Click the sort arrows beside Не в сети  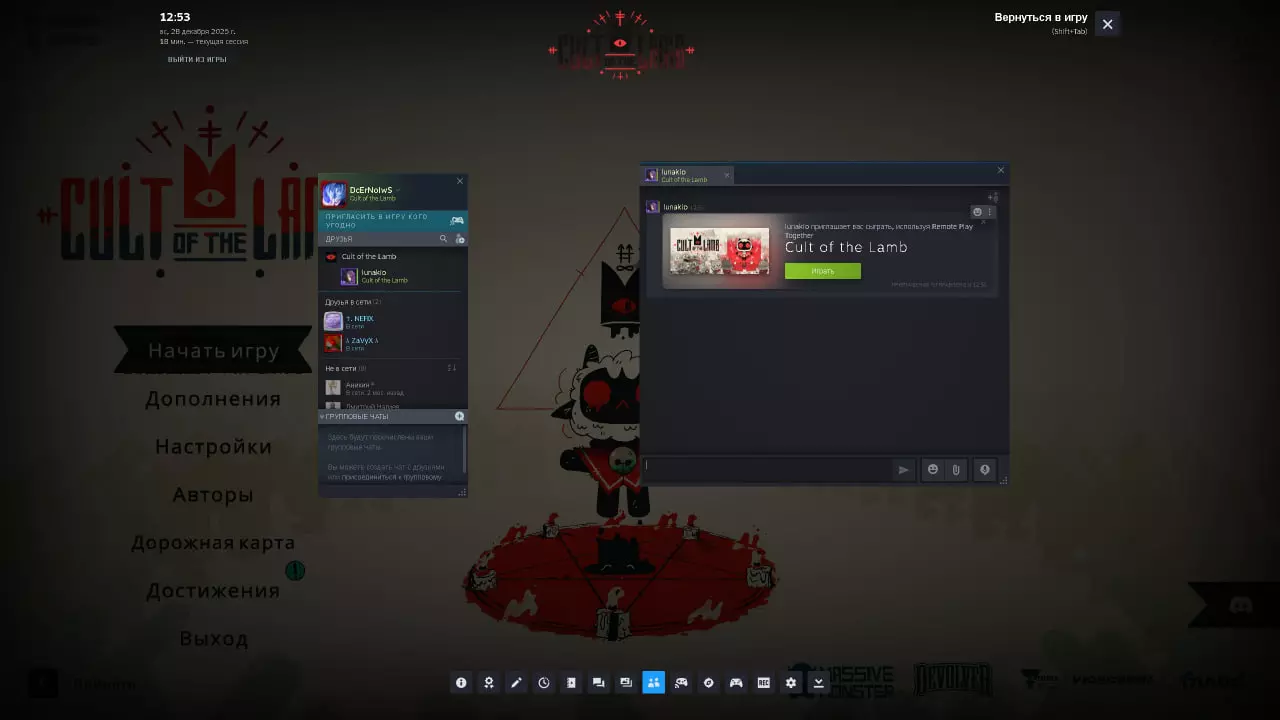452,368
